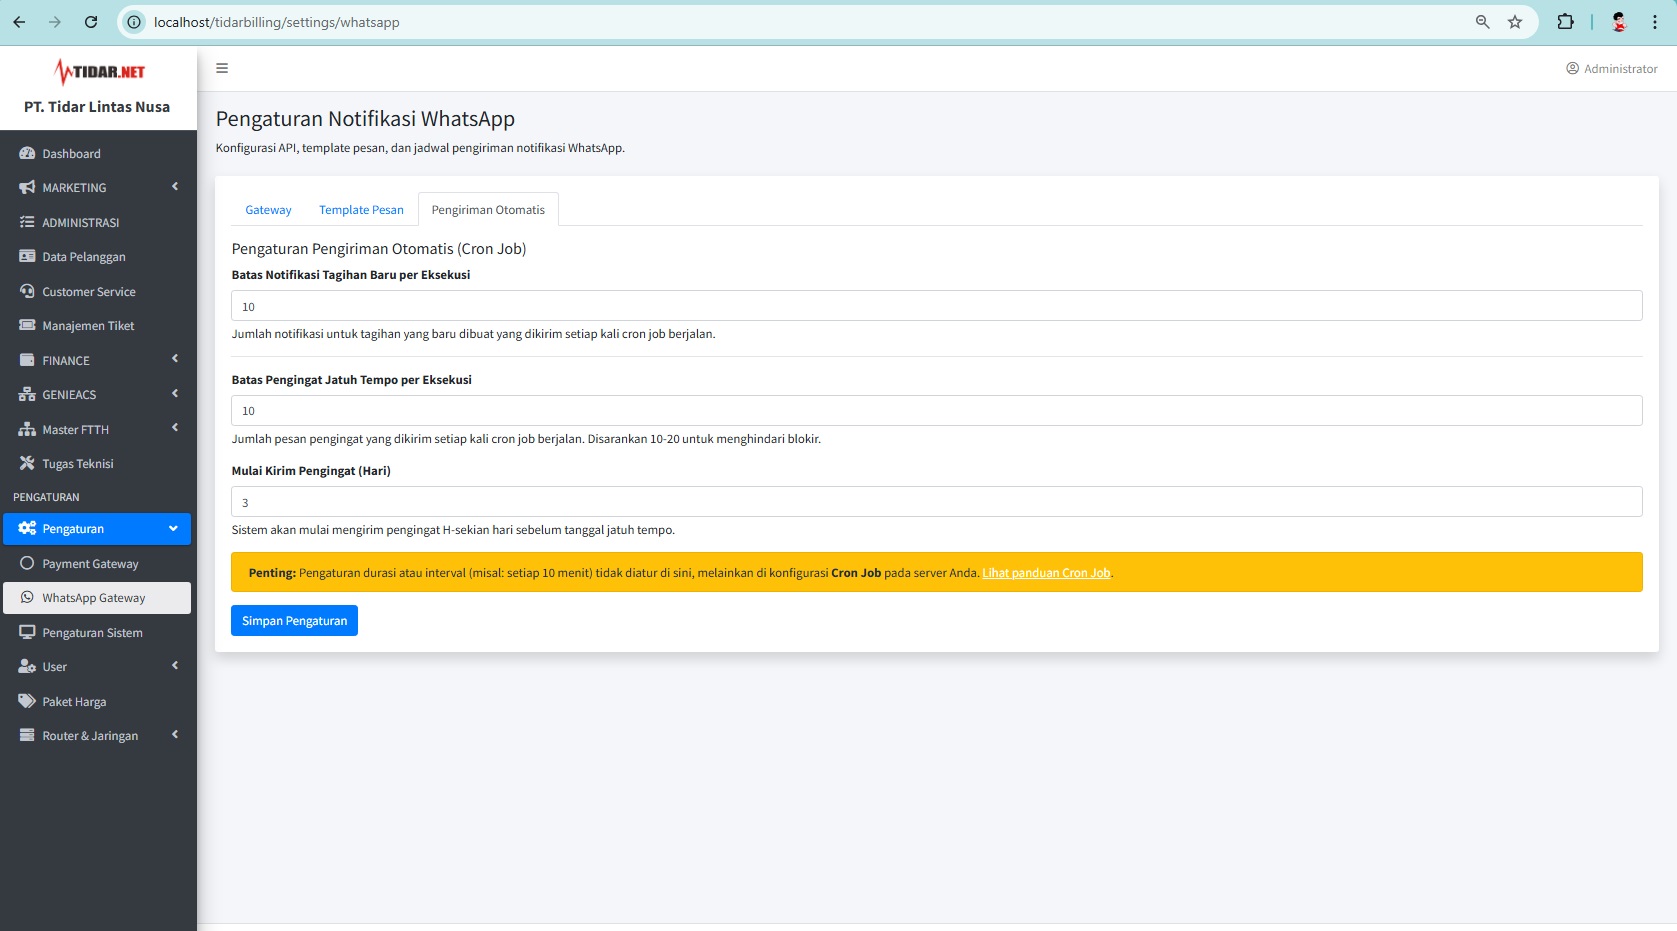Toggle the sidebar hamburger menu icon
This screenshot has height=931, width=1677.
(222, 68)
